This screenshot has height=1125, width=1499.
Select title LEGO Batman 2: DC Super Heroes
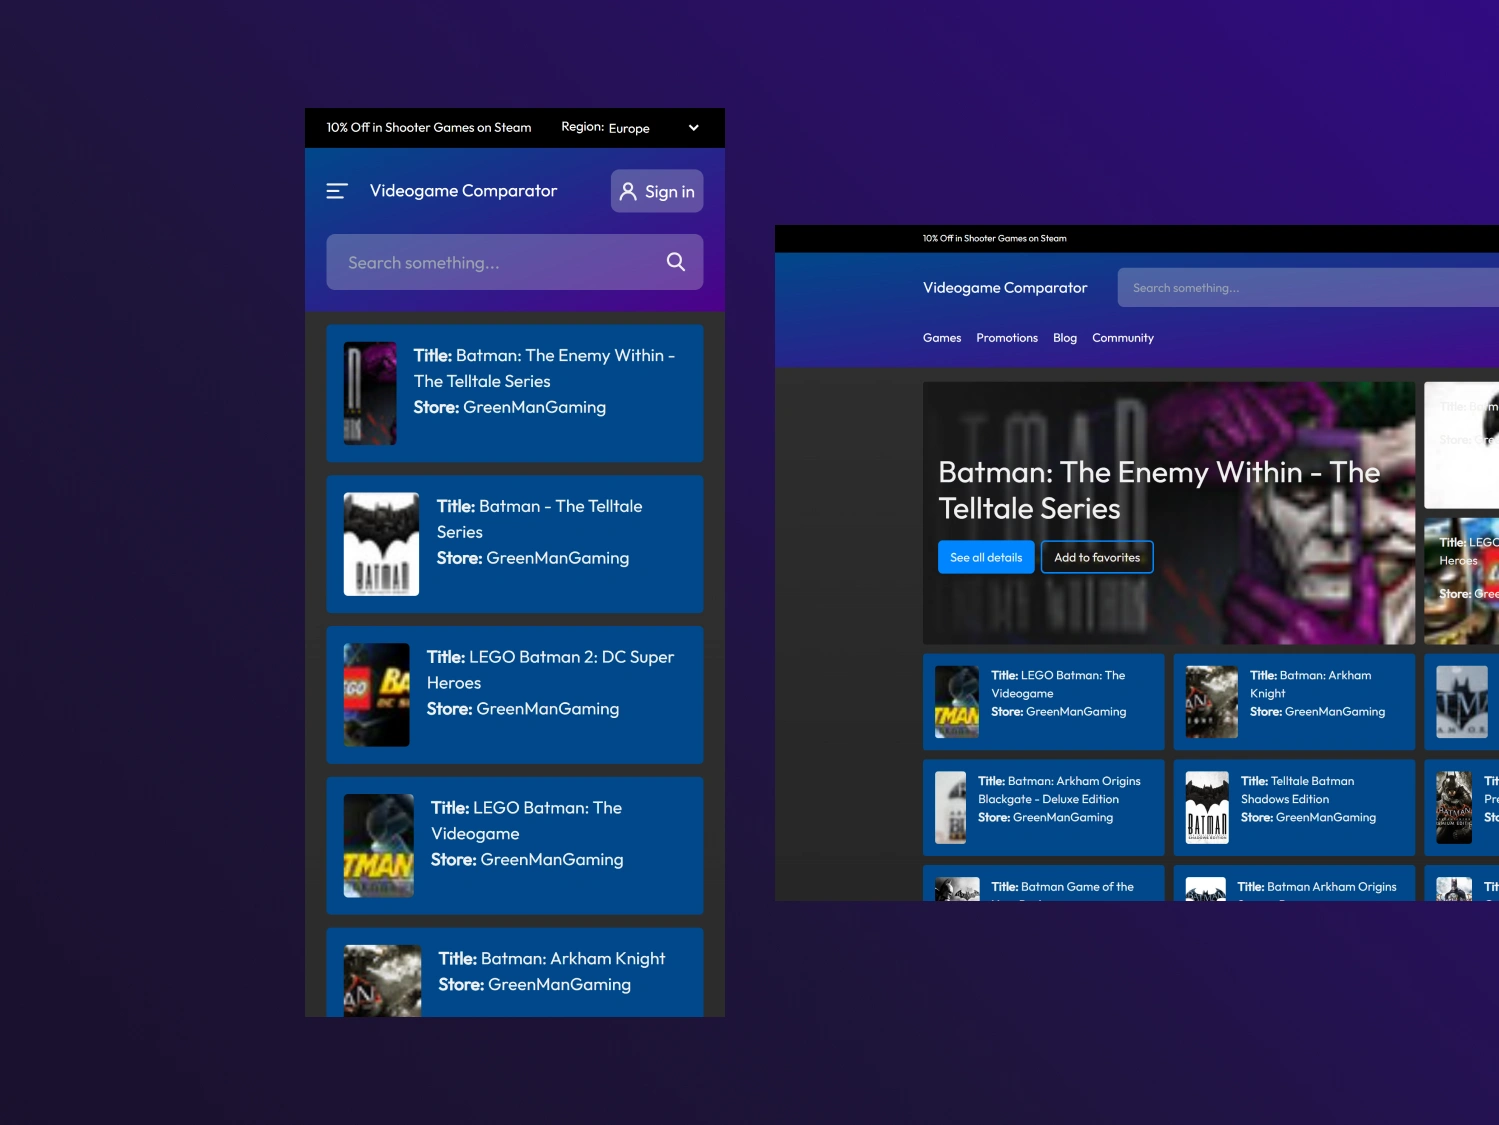coord(550,670)
